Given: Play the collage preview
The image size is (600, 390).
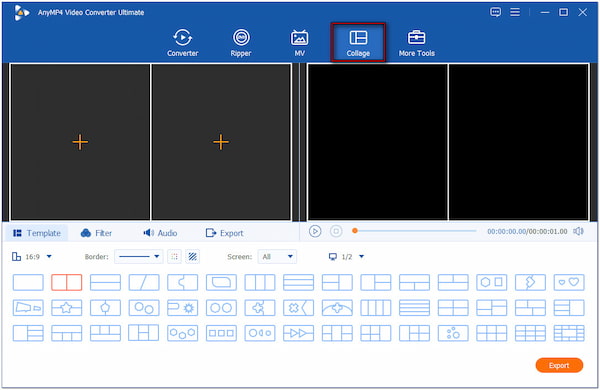Looking at the screenshot, I should click(x=315, y=231).
